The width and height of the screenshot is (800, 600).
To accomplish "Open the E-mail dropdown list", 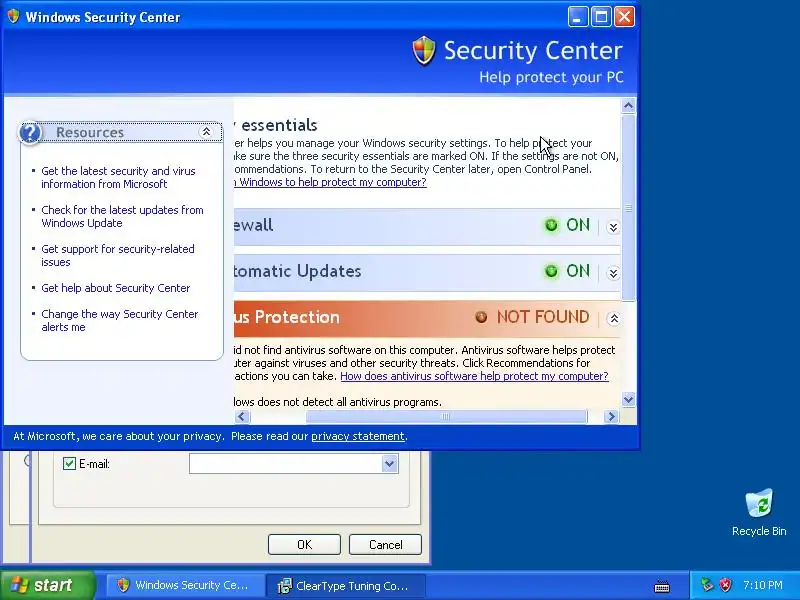I will [389, 464].
